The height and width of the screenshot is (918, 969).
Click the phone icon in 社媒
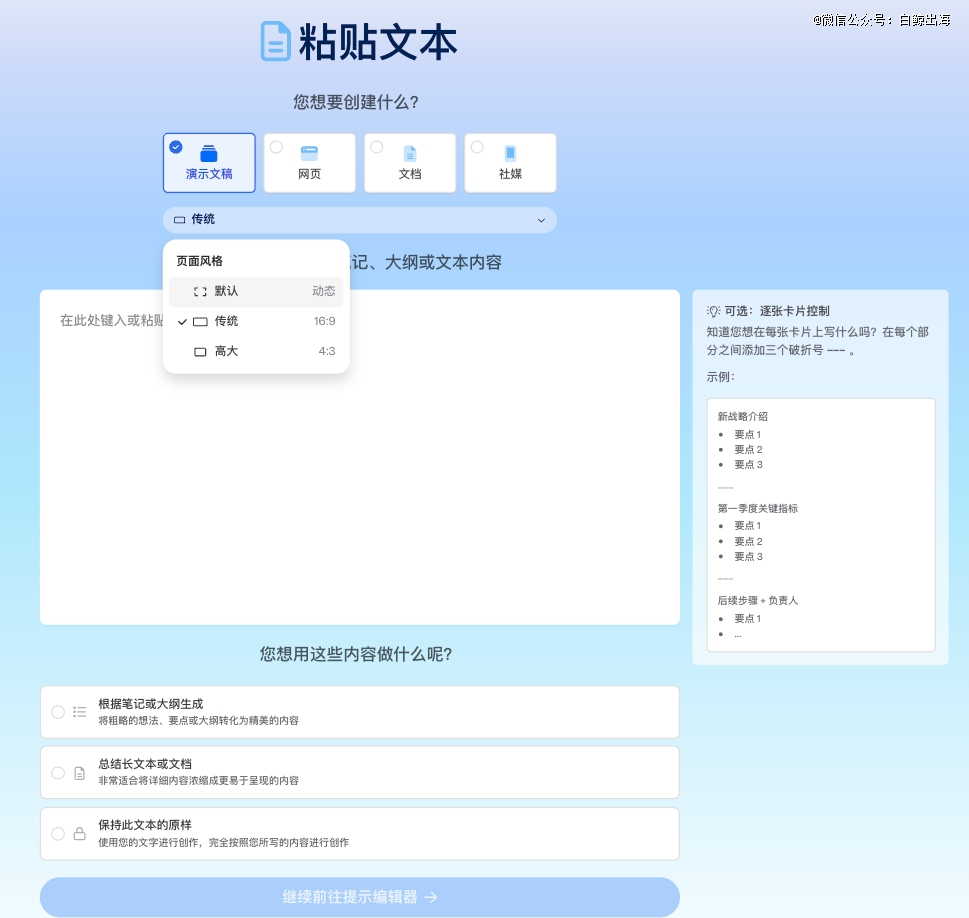tap(510, 153)
